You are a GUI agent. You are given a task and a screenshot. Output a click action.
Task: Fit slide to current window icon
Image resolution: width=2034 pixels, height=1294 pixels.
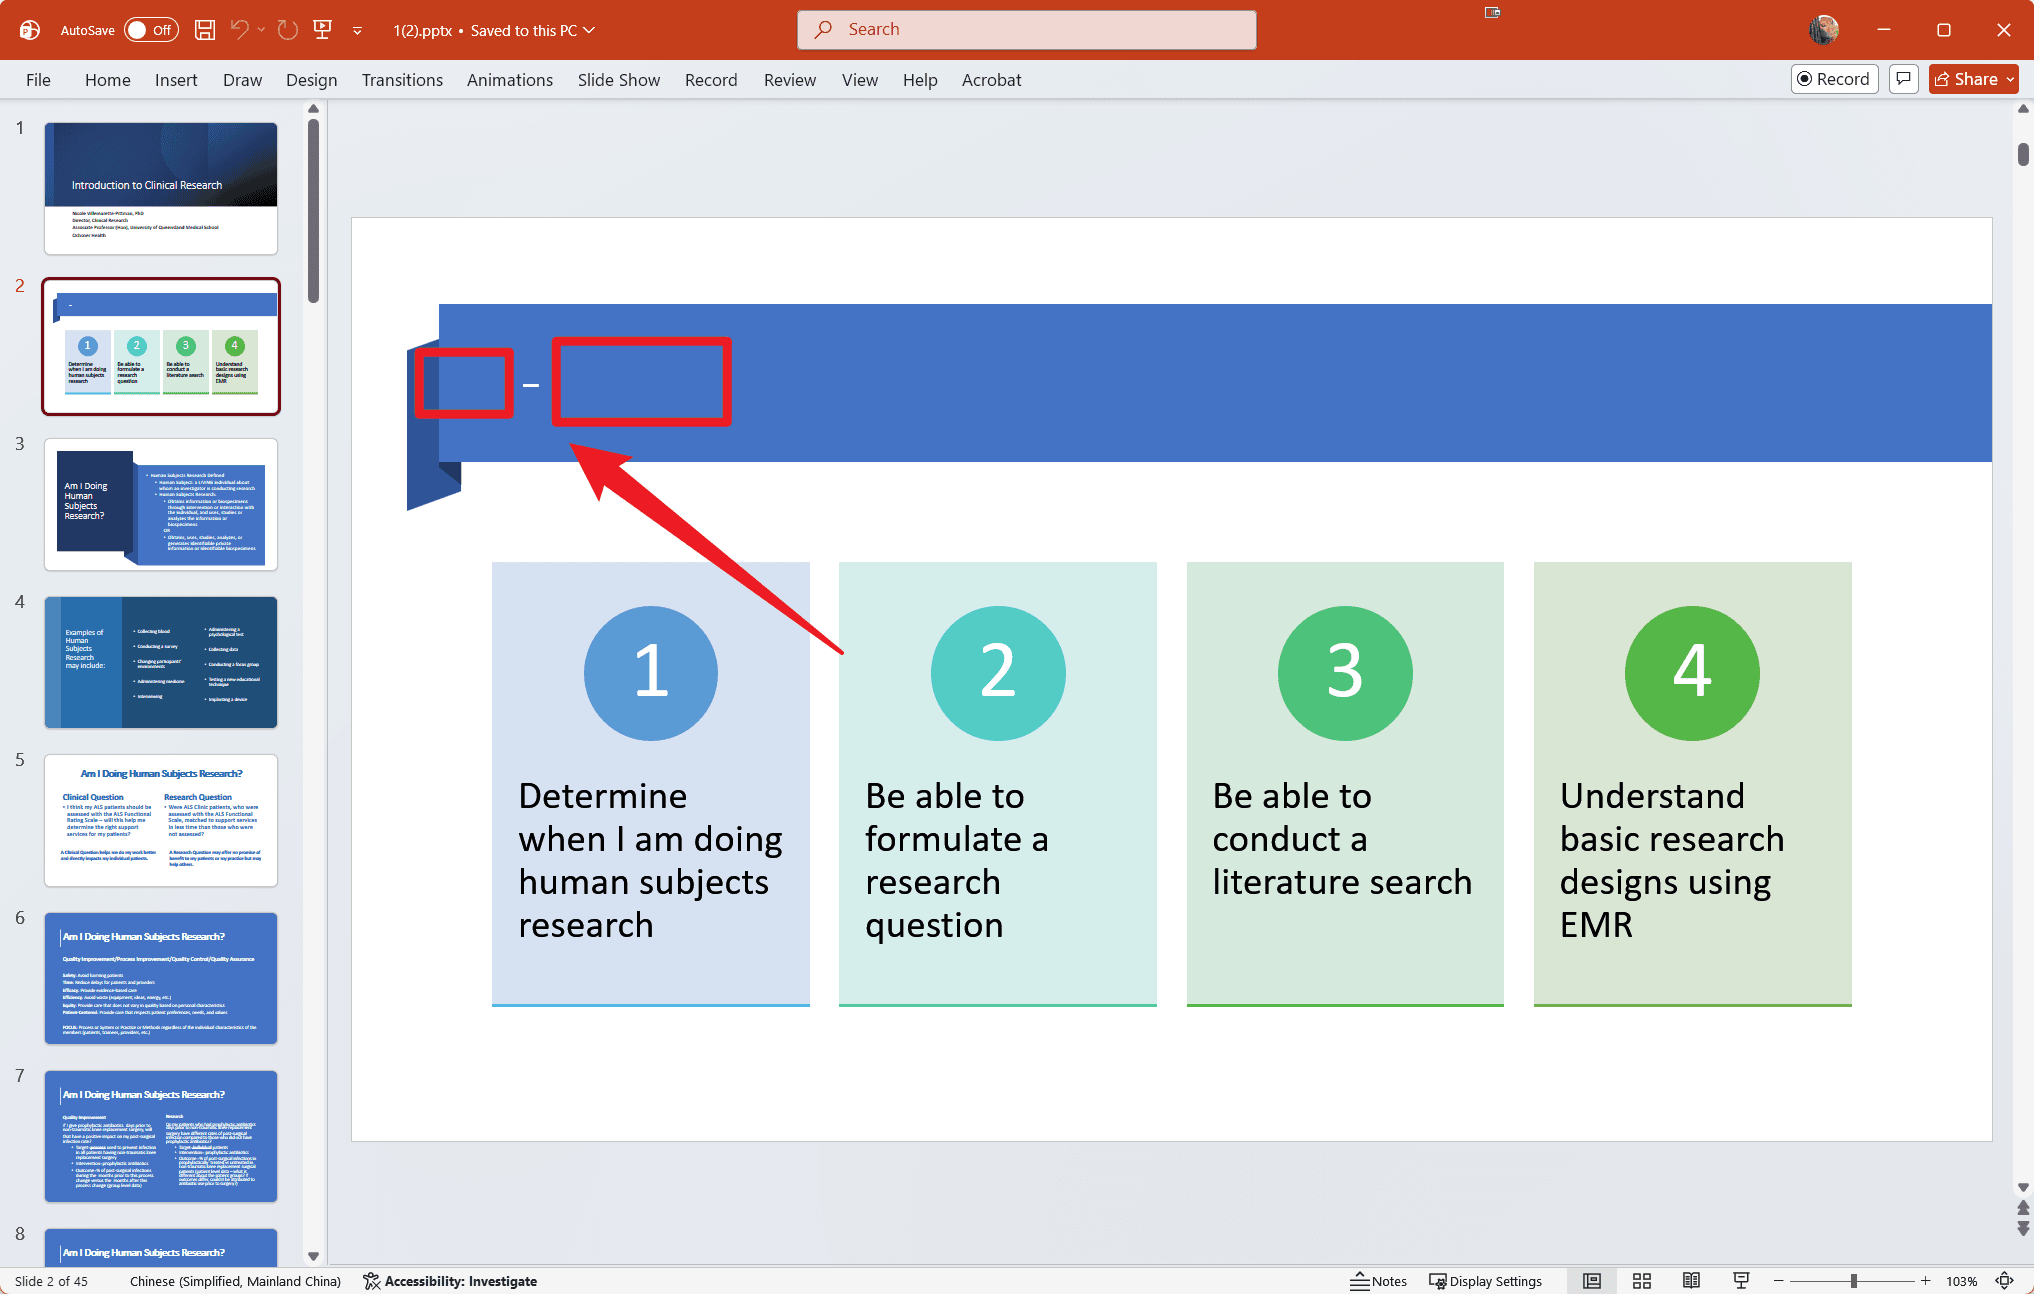(2005, 1281)
